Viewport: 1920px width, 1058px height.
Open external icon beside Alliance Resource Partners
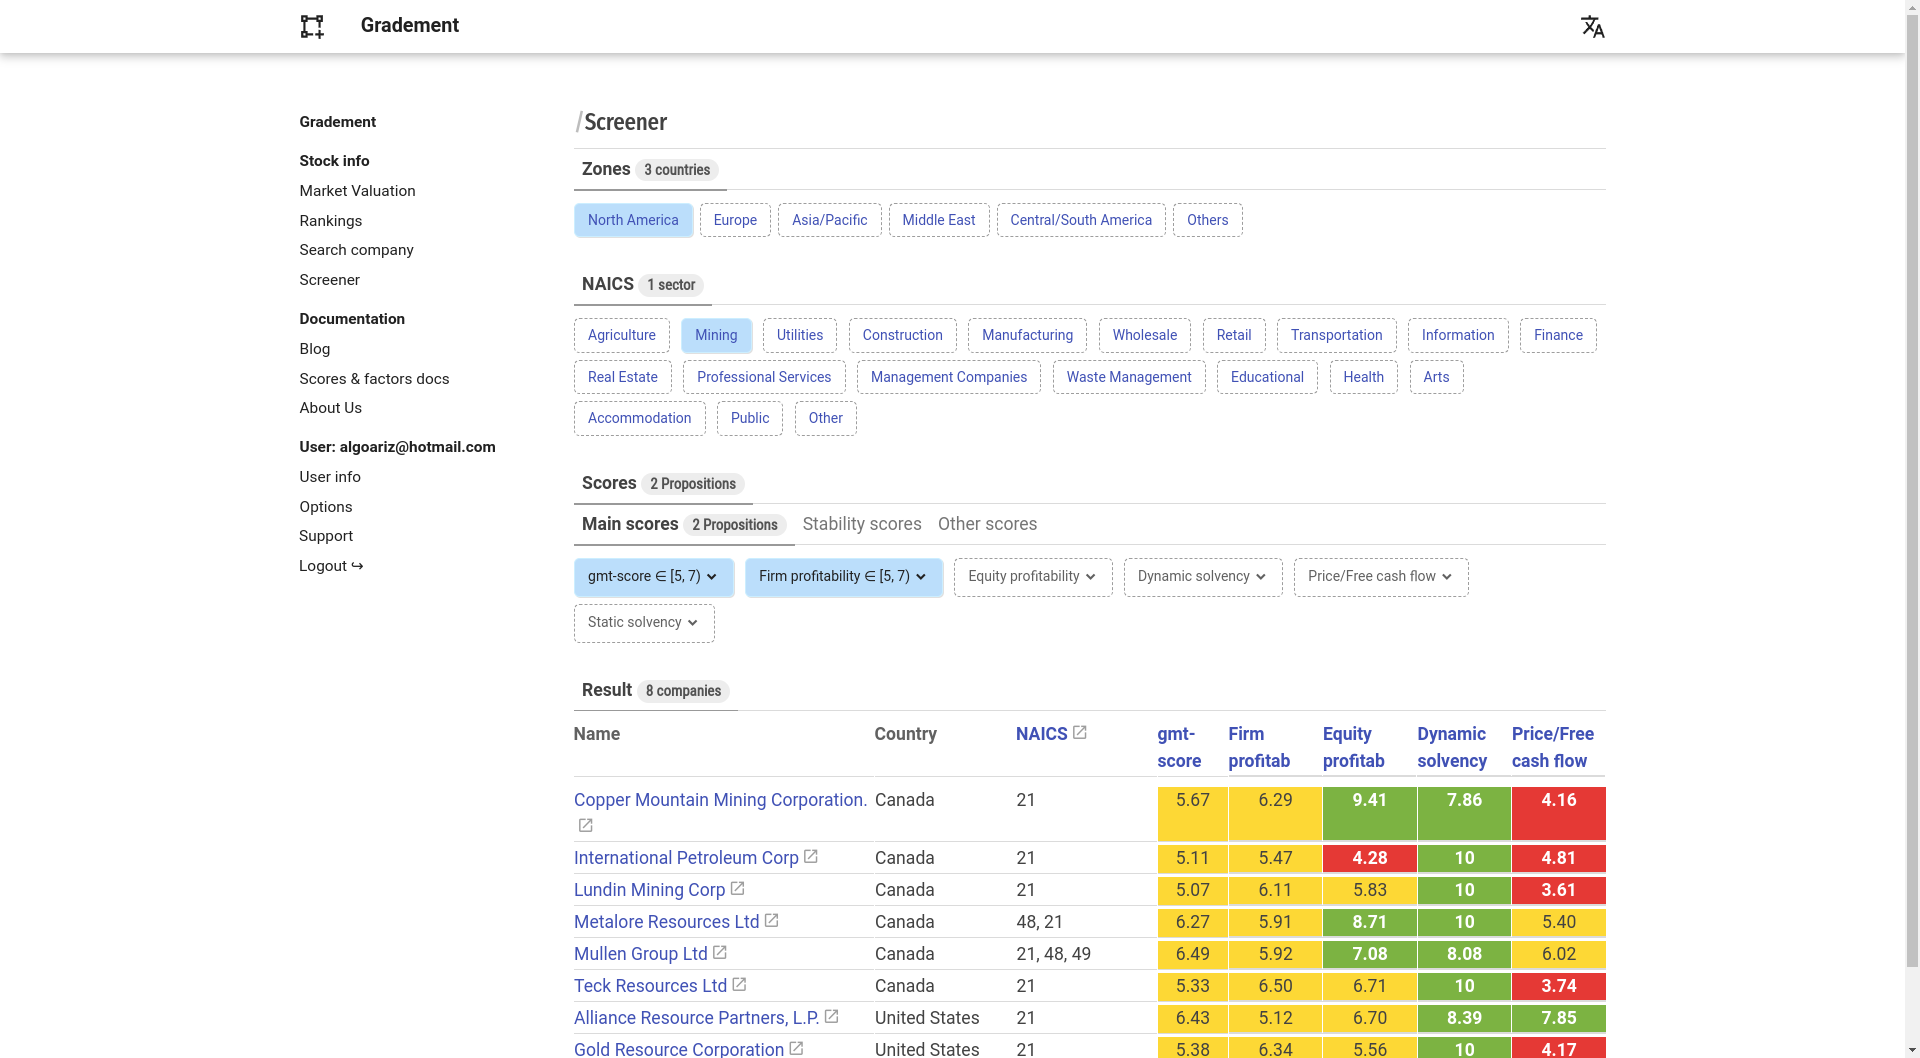[831, 1017]
